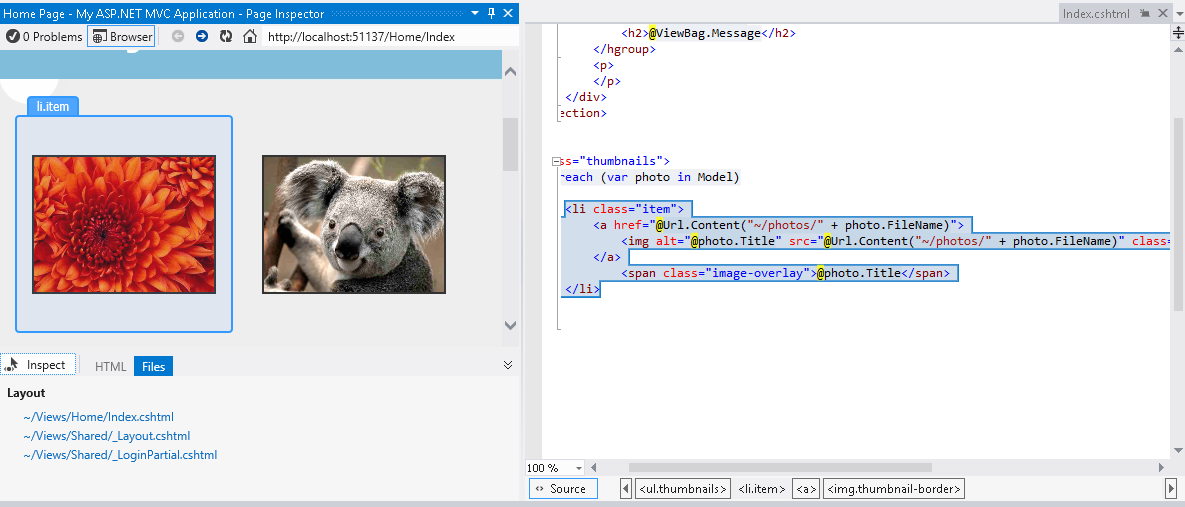Open ~/Views/Shared/_Layout.cshtml link
The image size is (1185, 507).
(106, 436)
